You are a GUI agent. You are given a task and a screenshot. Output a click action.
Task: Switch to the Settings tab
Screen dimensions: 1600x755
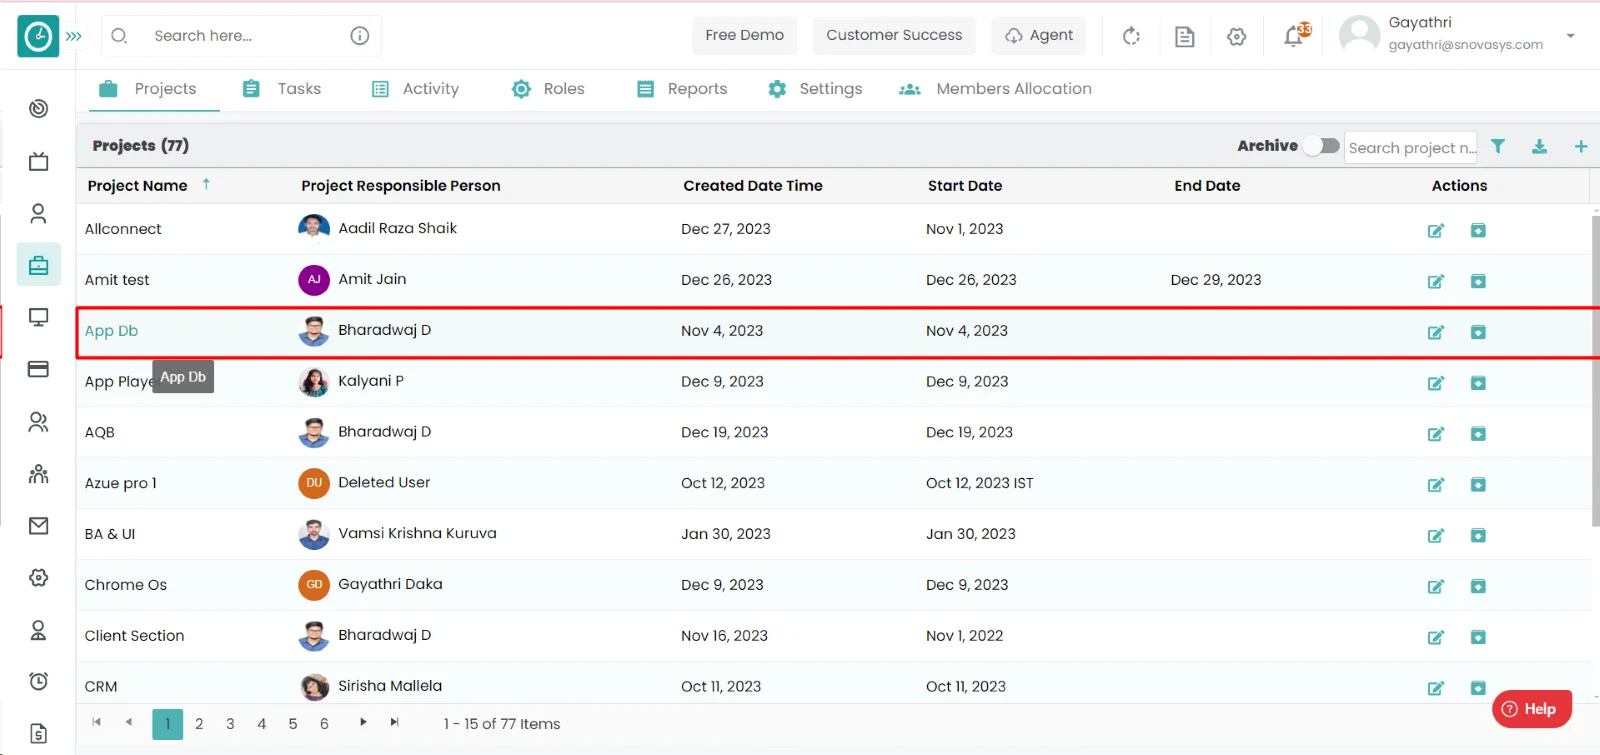pos(815,89)
